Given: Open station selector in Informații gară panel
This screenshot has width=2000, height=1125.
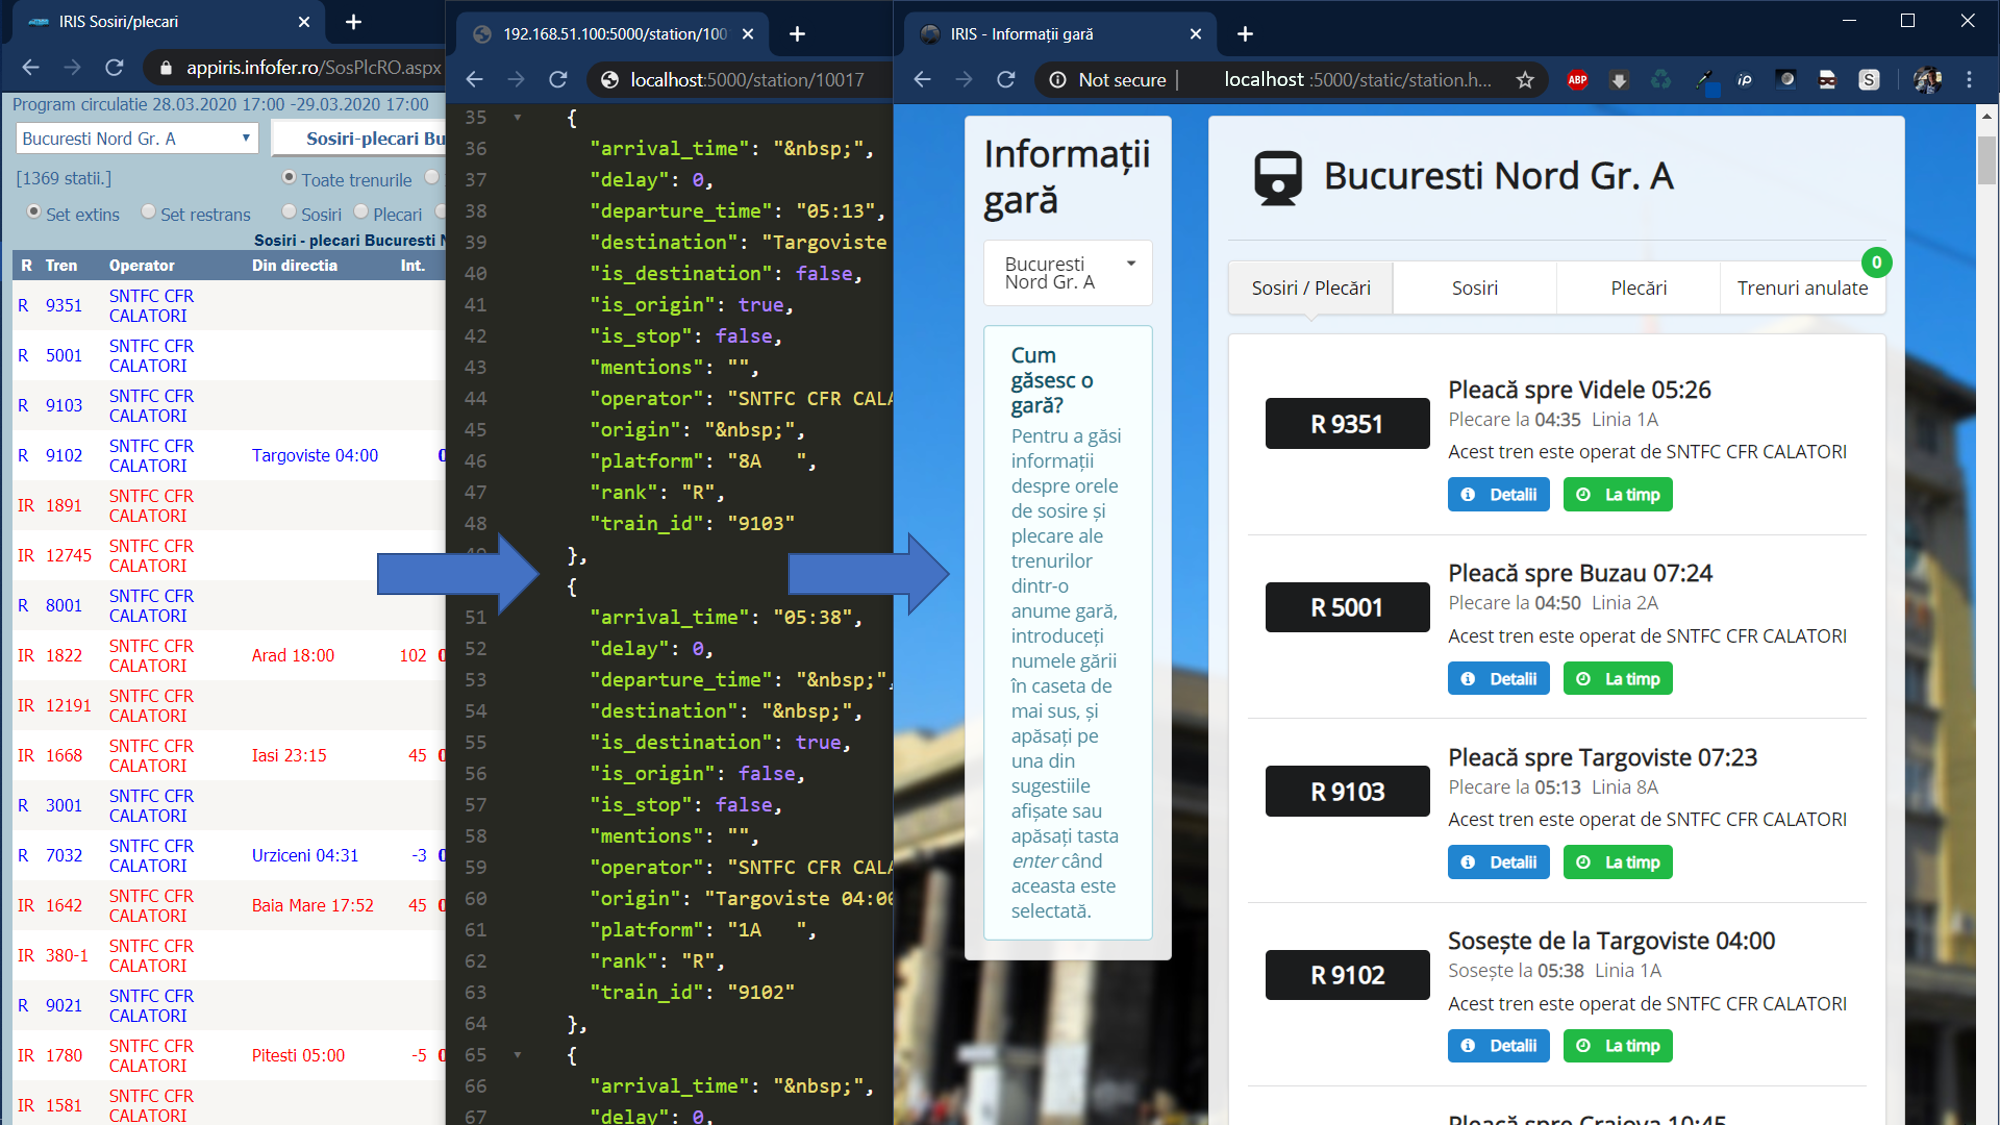Looking at the screenshot, I should tap(1068, 273).
